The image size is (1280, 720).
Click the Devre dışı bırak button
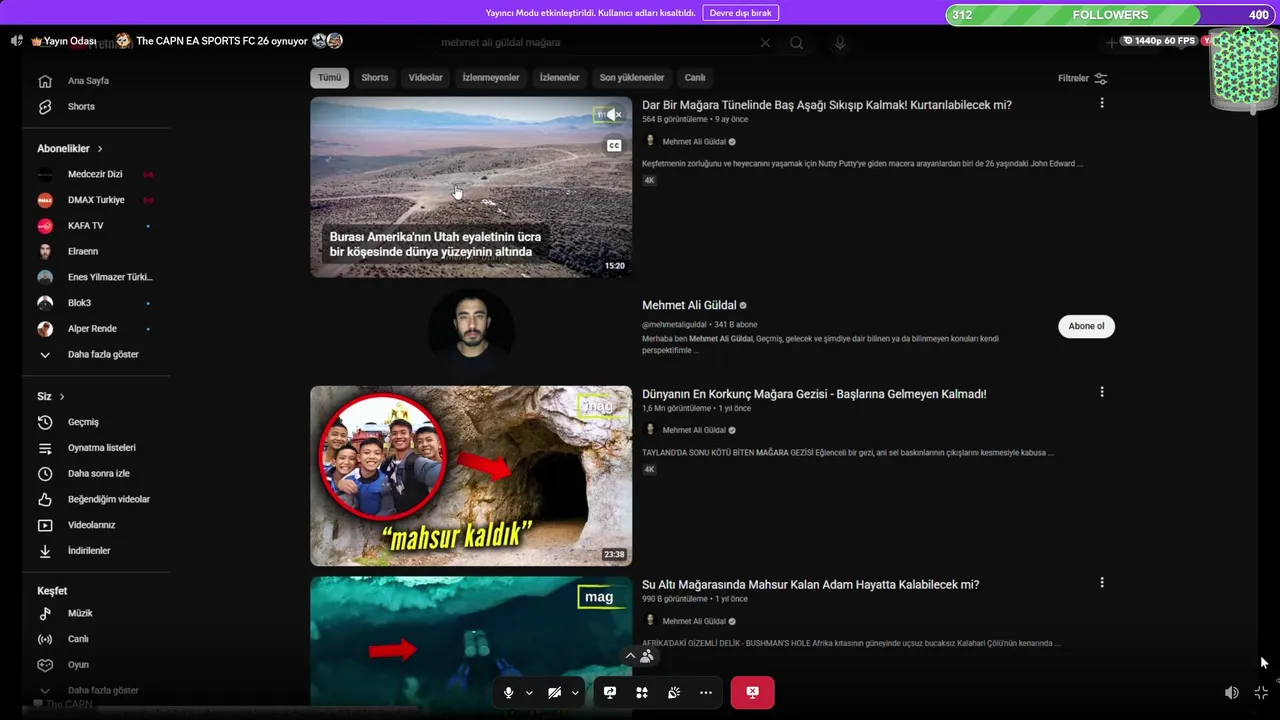(741, 13)
